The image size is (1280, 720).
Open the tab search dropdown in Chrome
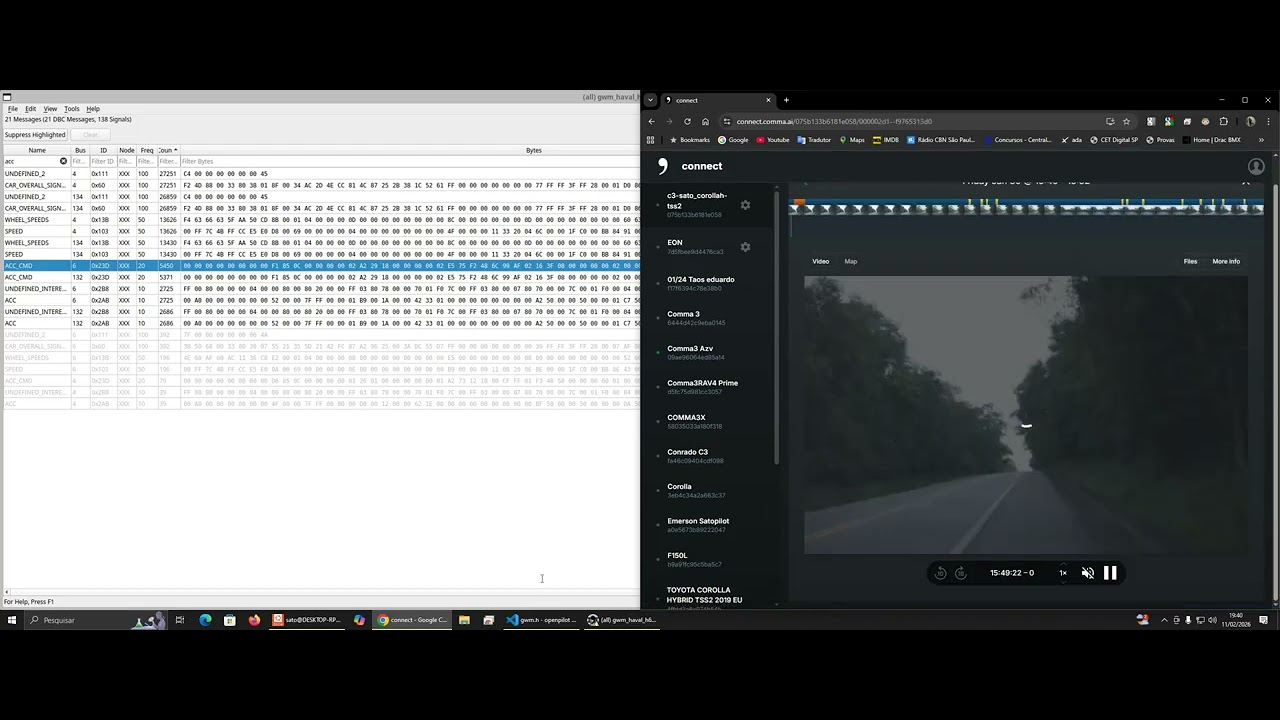point(651,100)
